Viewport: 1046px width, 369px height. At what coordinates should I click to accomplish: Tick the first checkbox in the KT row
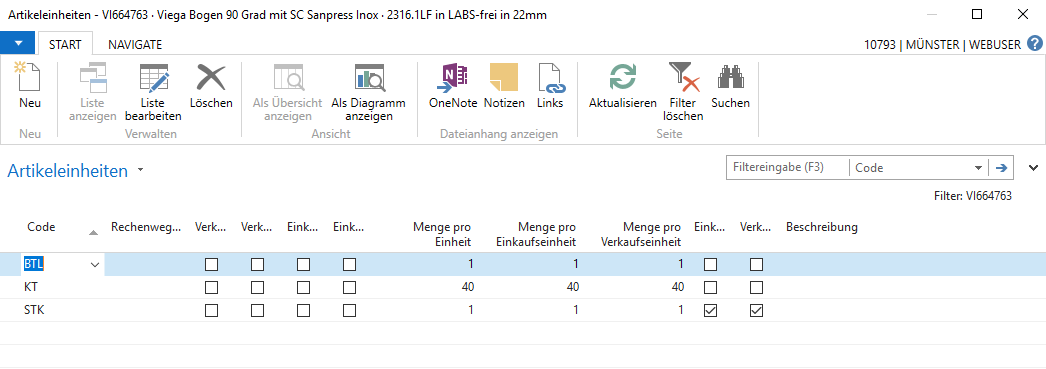click(211, 288)
